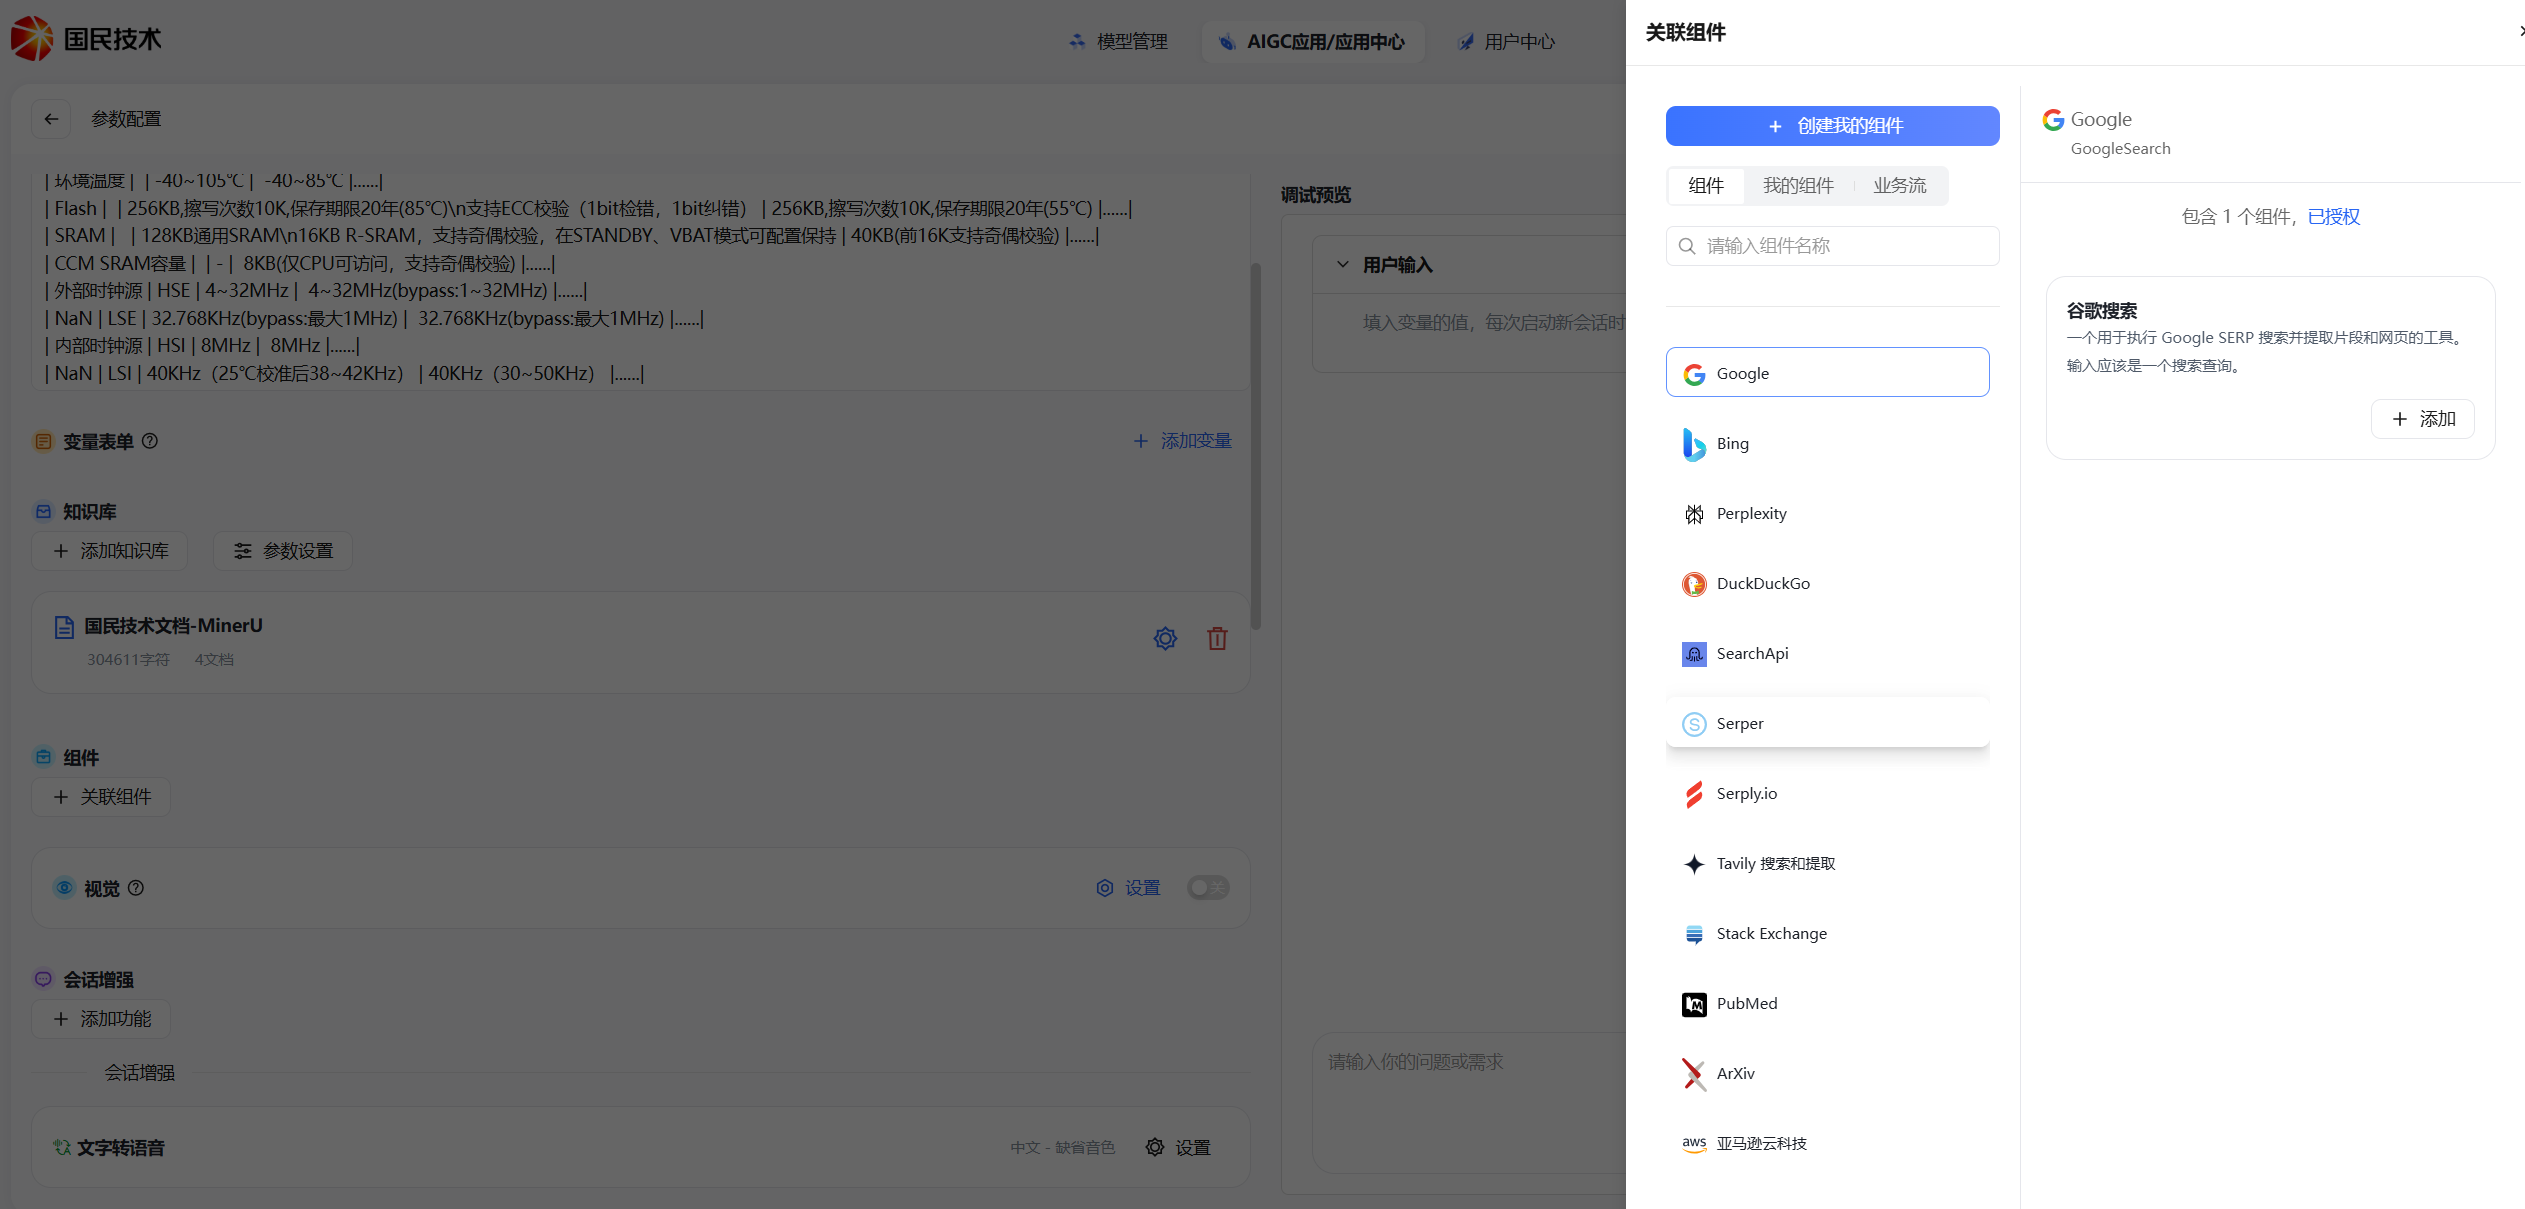Viewport: 2525px width, 1209px height.
Task: Delete the 国民技术文档-MinerU knowledge base
Action: click(1217, 639)
